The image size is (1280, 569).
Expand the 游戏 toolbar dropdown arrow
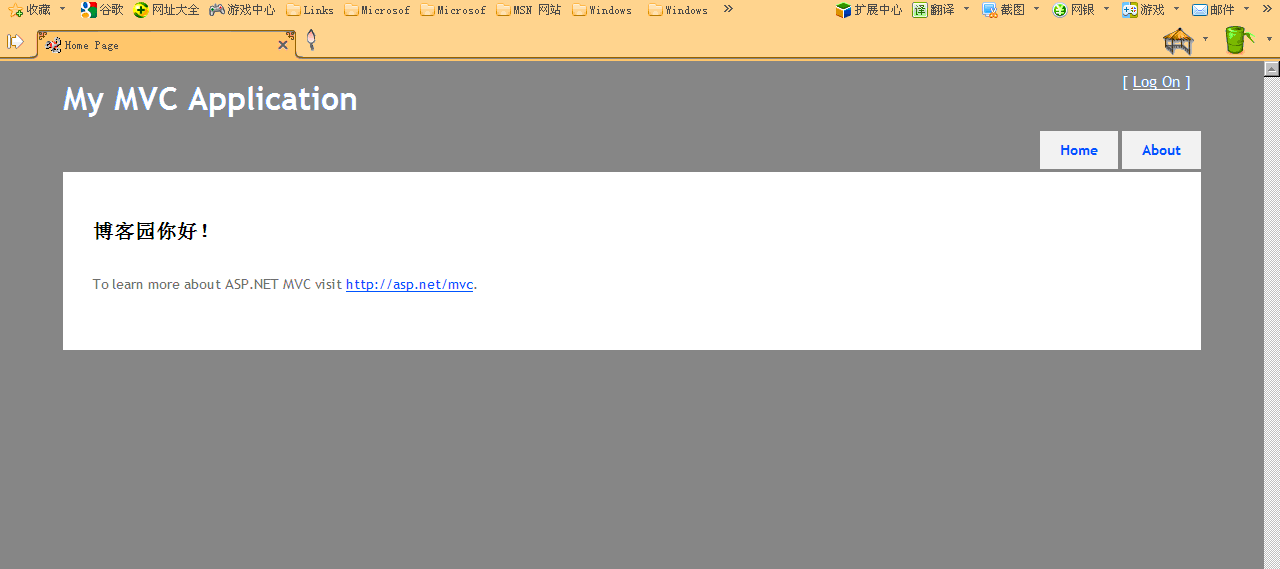click(1176, 9)
